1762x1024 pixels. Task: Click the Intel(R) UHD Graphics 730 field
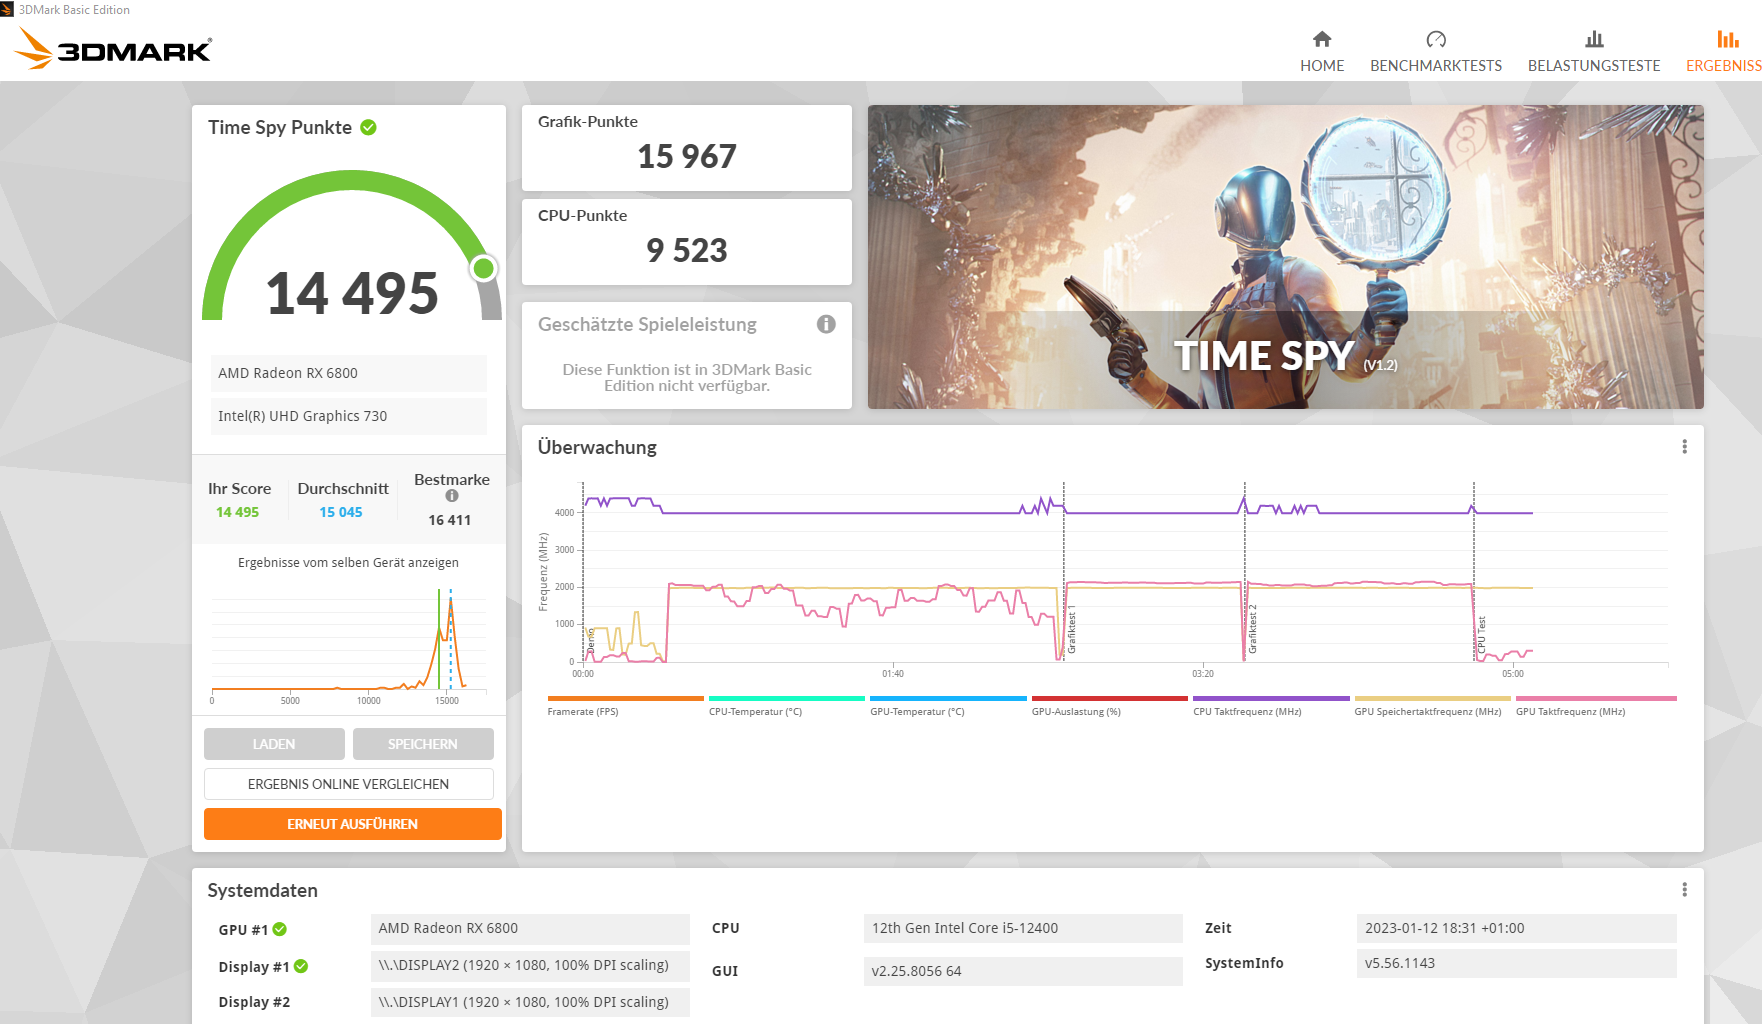pos(348,416)
